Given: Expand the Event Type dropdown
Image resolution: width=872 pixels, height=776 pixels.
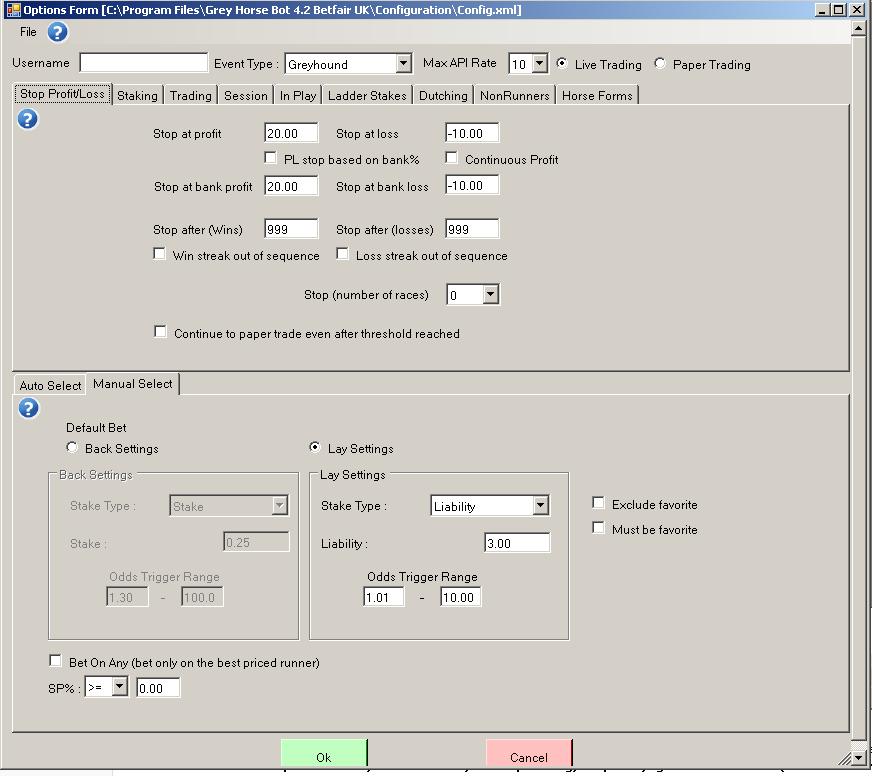Looking at the screenshot, I should click(x=404, y=63).
